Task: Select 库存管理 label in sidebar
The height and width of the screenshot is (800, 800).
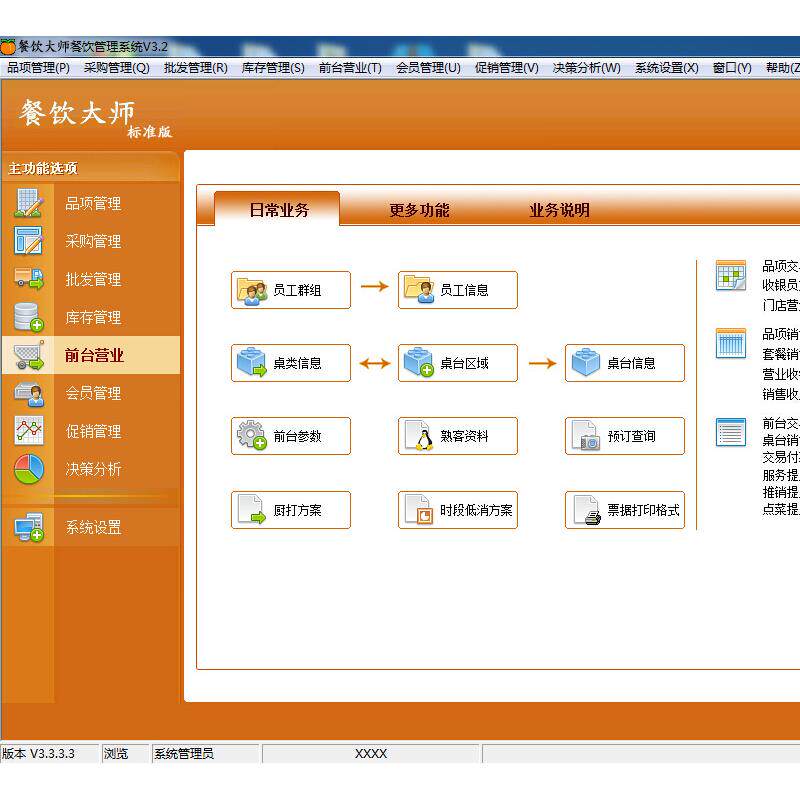Action: click(x=93, y=317)
